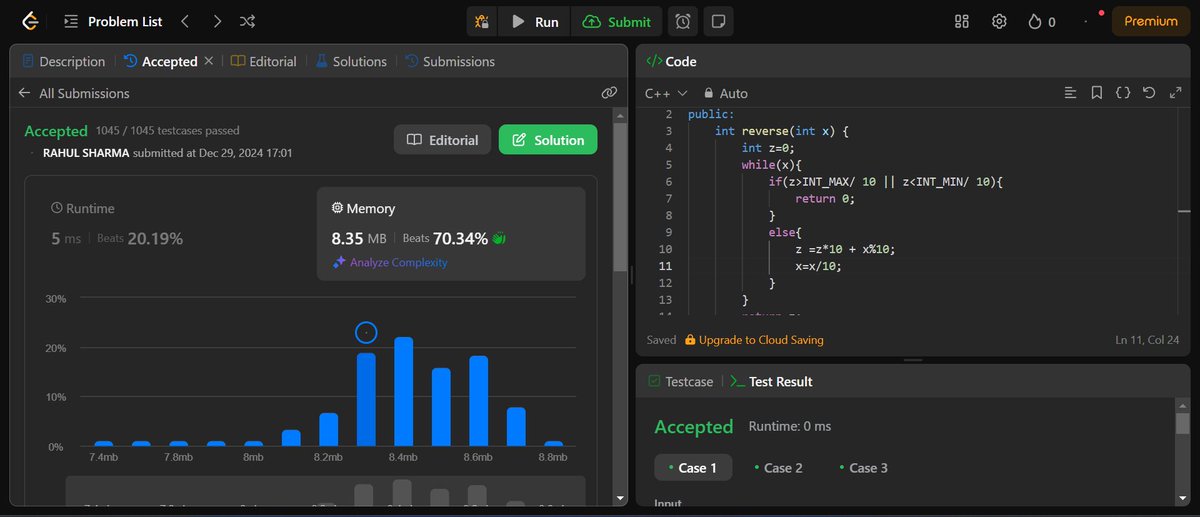Go back to All Submissions
1200x517 pixels.
point(74,93)
